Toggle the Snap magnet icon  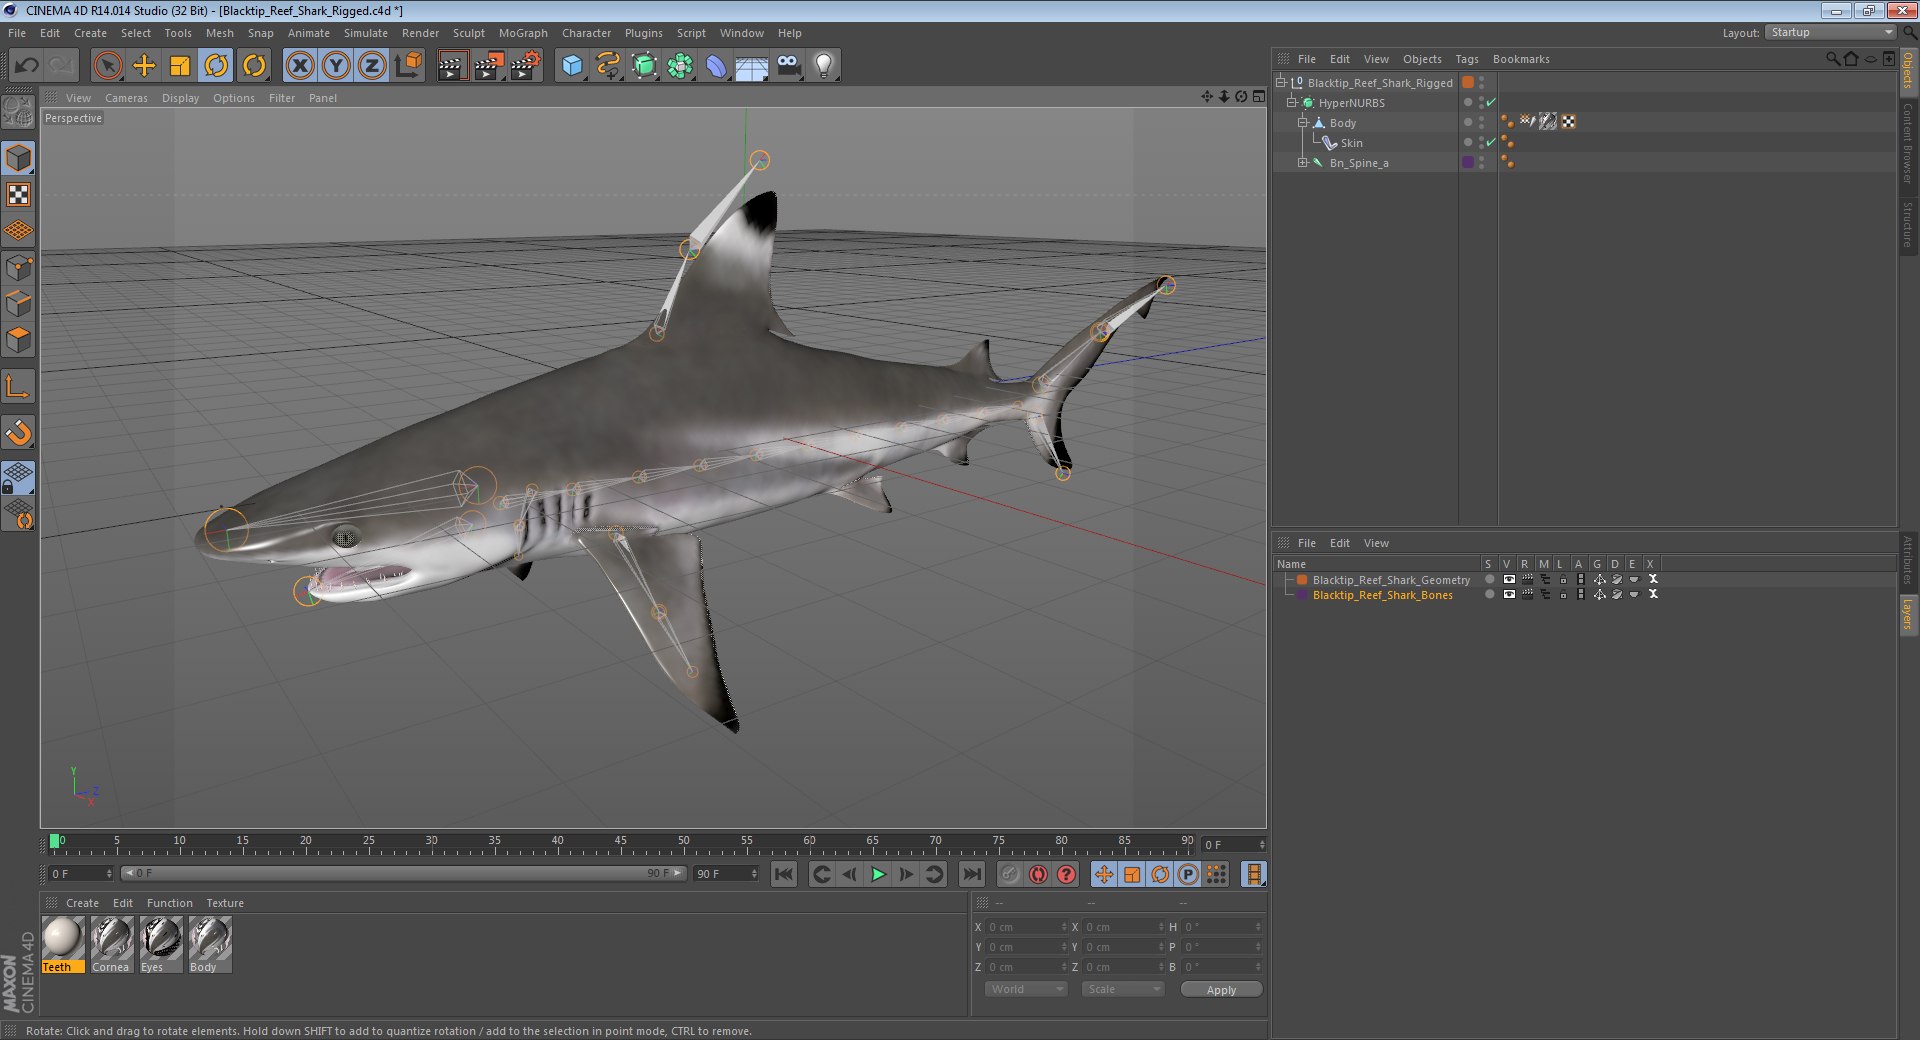18,432
